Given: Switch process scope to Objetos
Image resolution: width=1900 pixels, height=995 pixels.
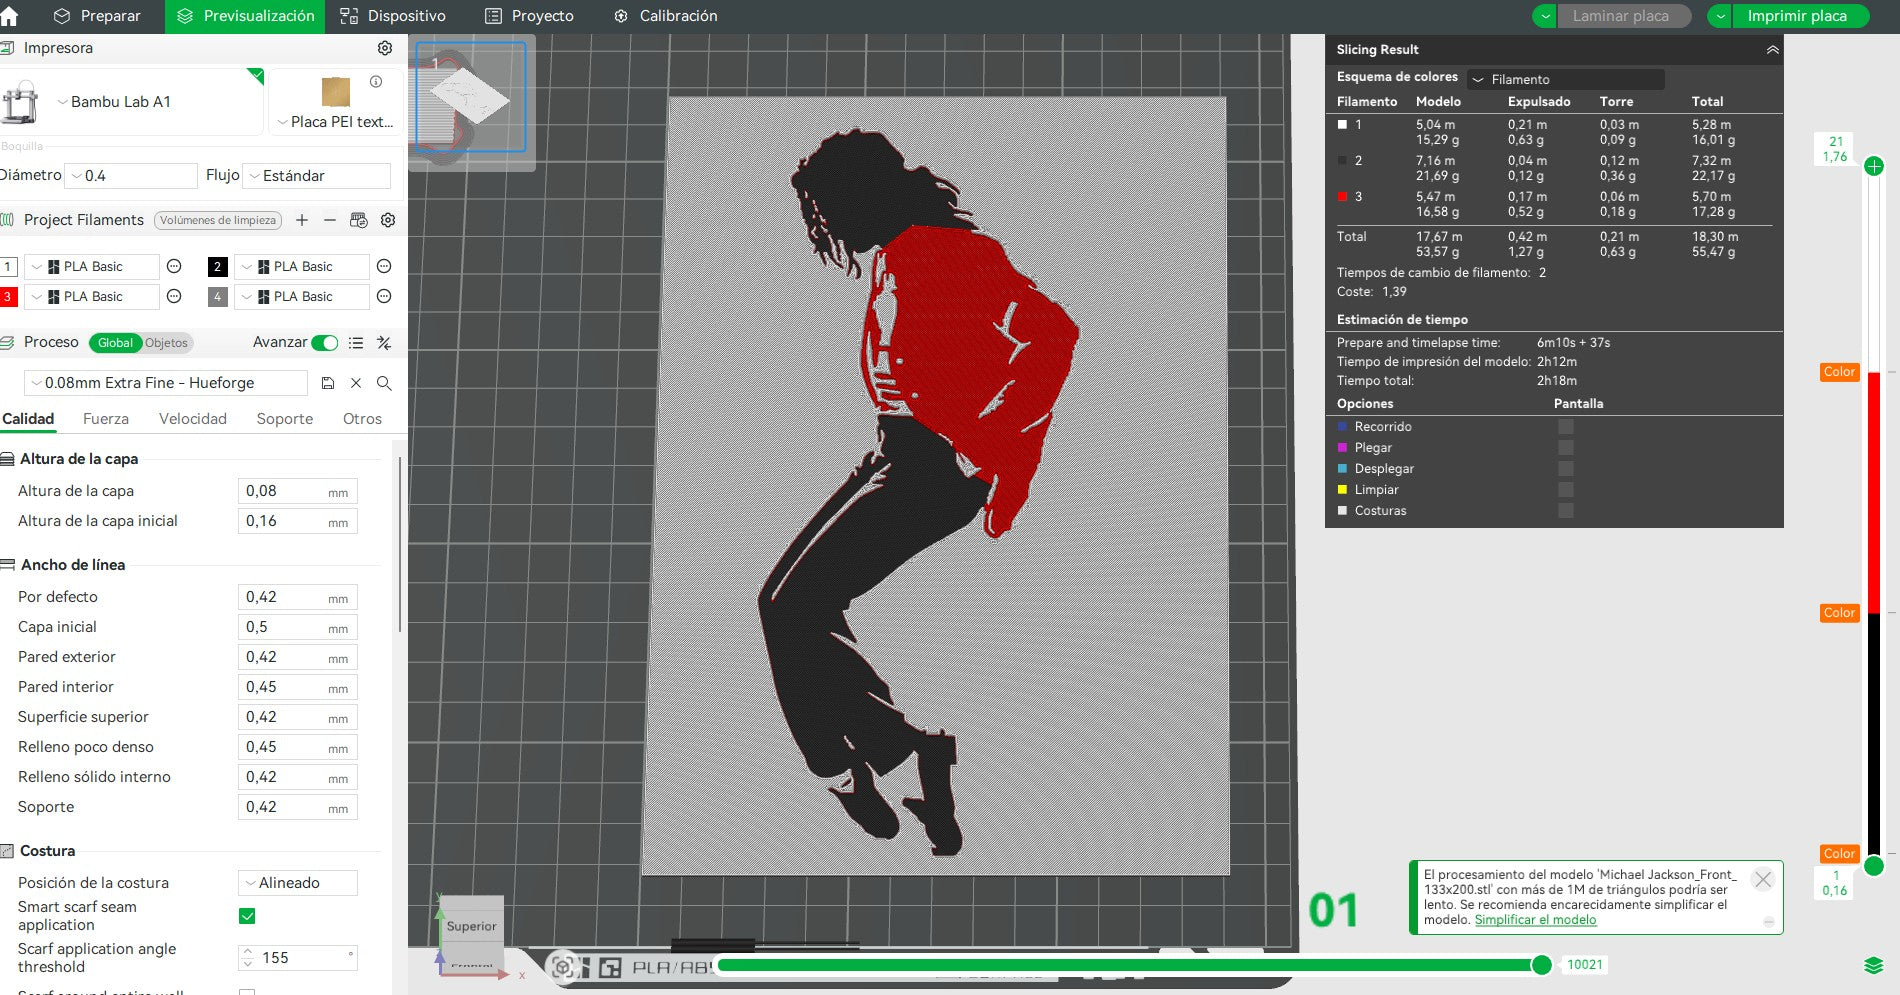Looking at the screenshot, I should coord(166,343).
